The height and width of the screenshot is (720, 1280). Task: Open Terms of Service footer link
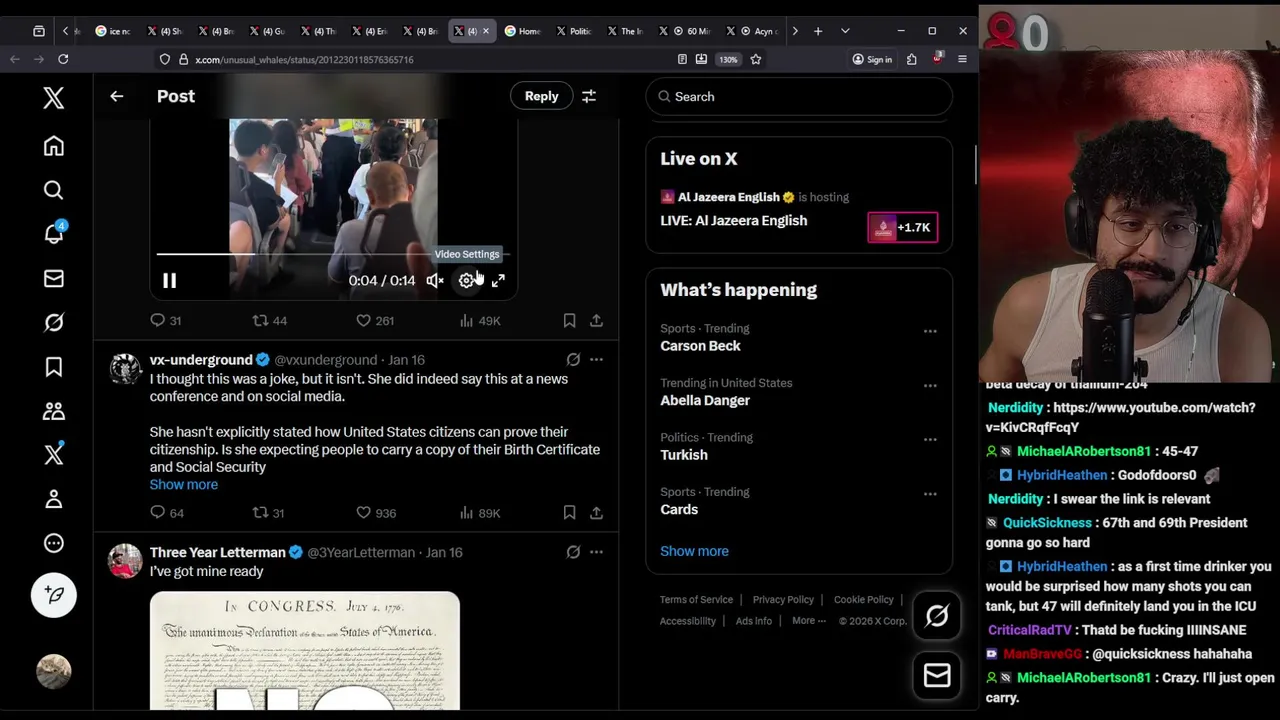pos(696,599)
